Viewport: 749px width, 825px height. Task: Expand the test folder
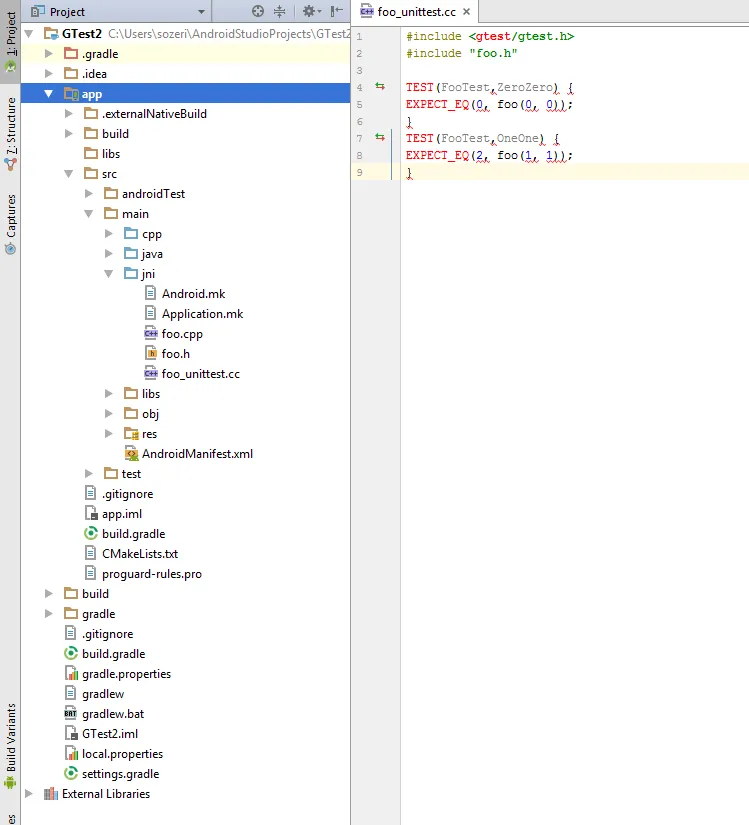[89, 474]
